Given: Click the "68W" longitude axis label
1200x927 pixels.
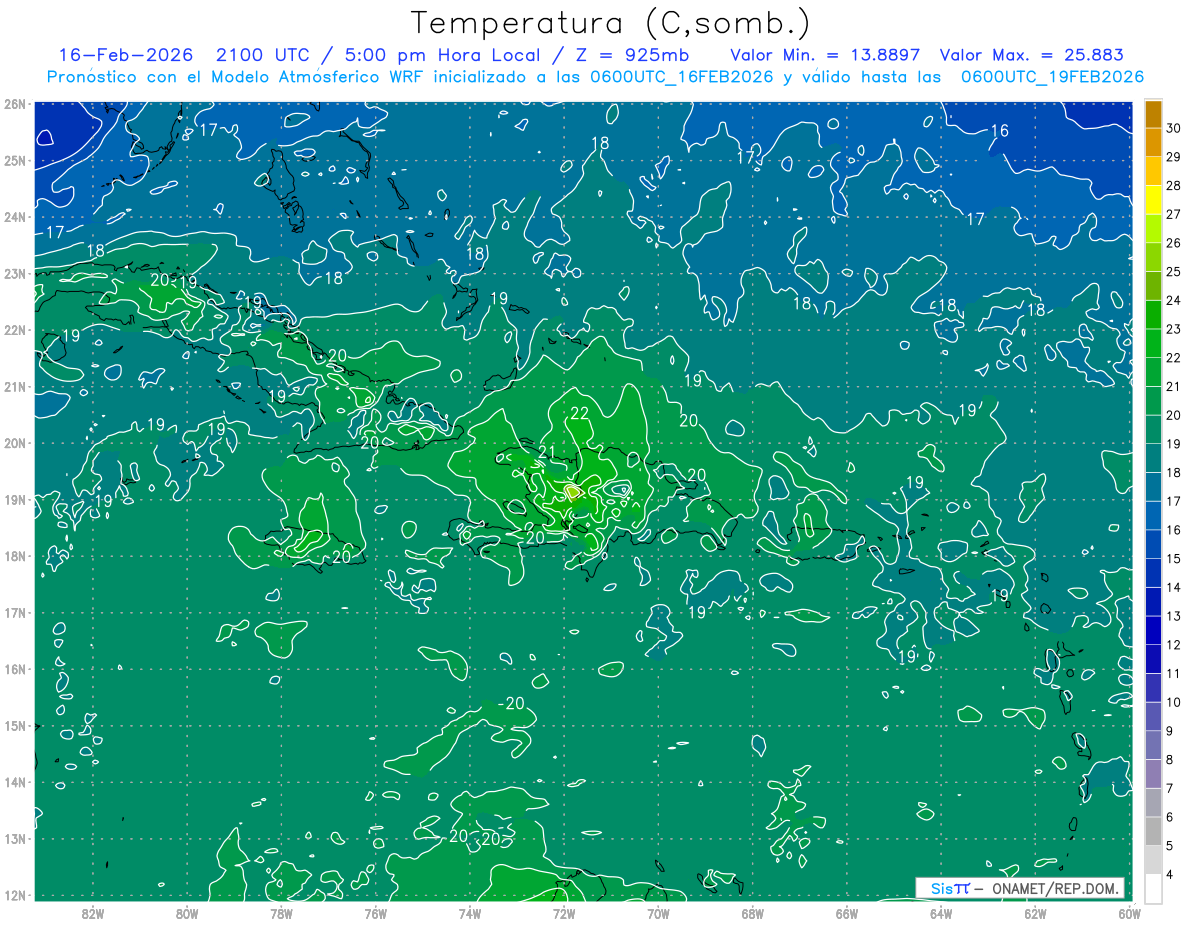Looking at the screenshot, I should (x=752, y=913).
